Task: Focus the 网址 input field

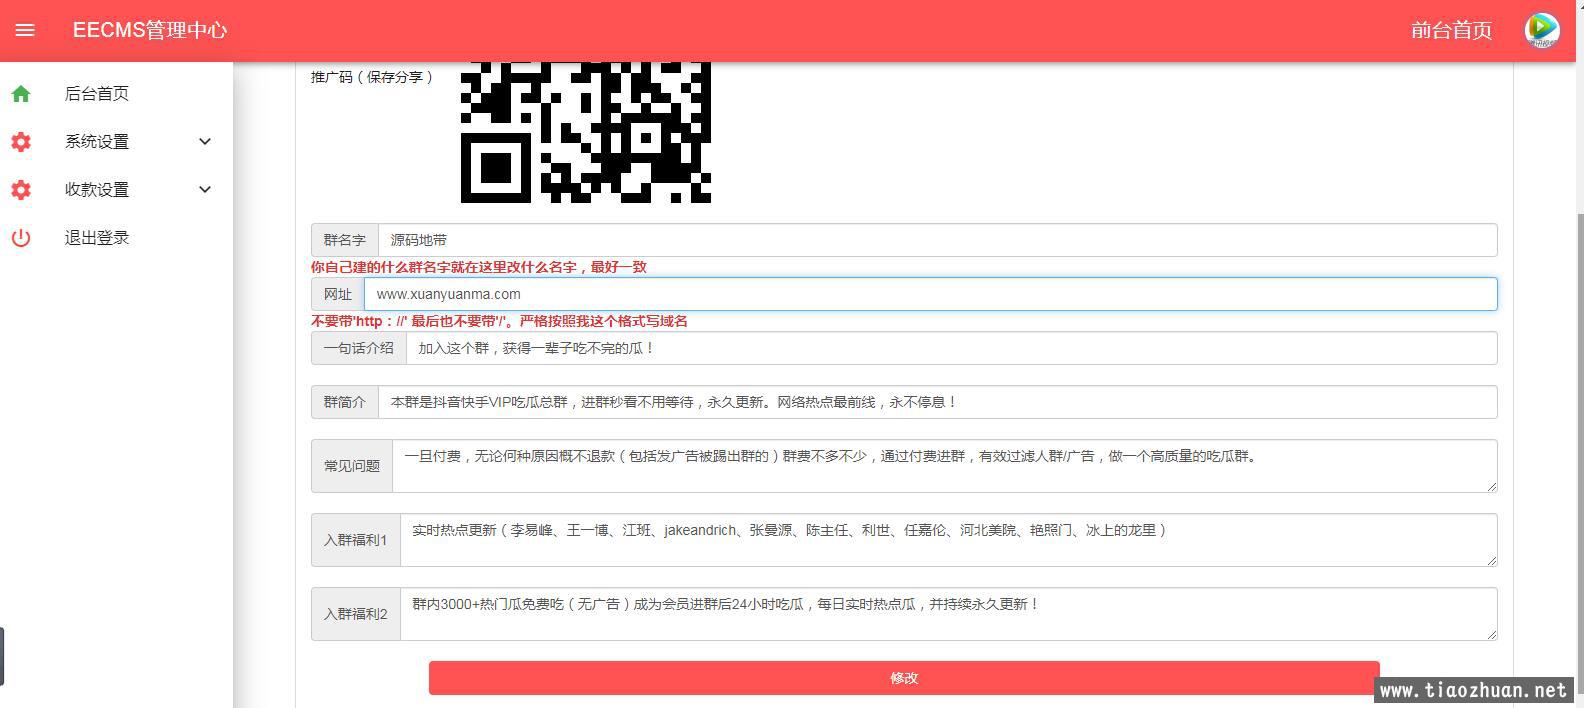Action: [930, 294]
